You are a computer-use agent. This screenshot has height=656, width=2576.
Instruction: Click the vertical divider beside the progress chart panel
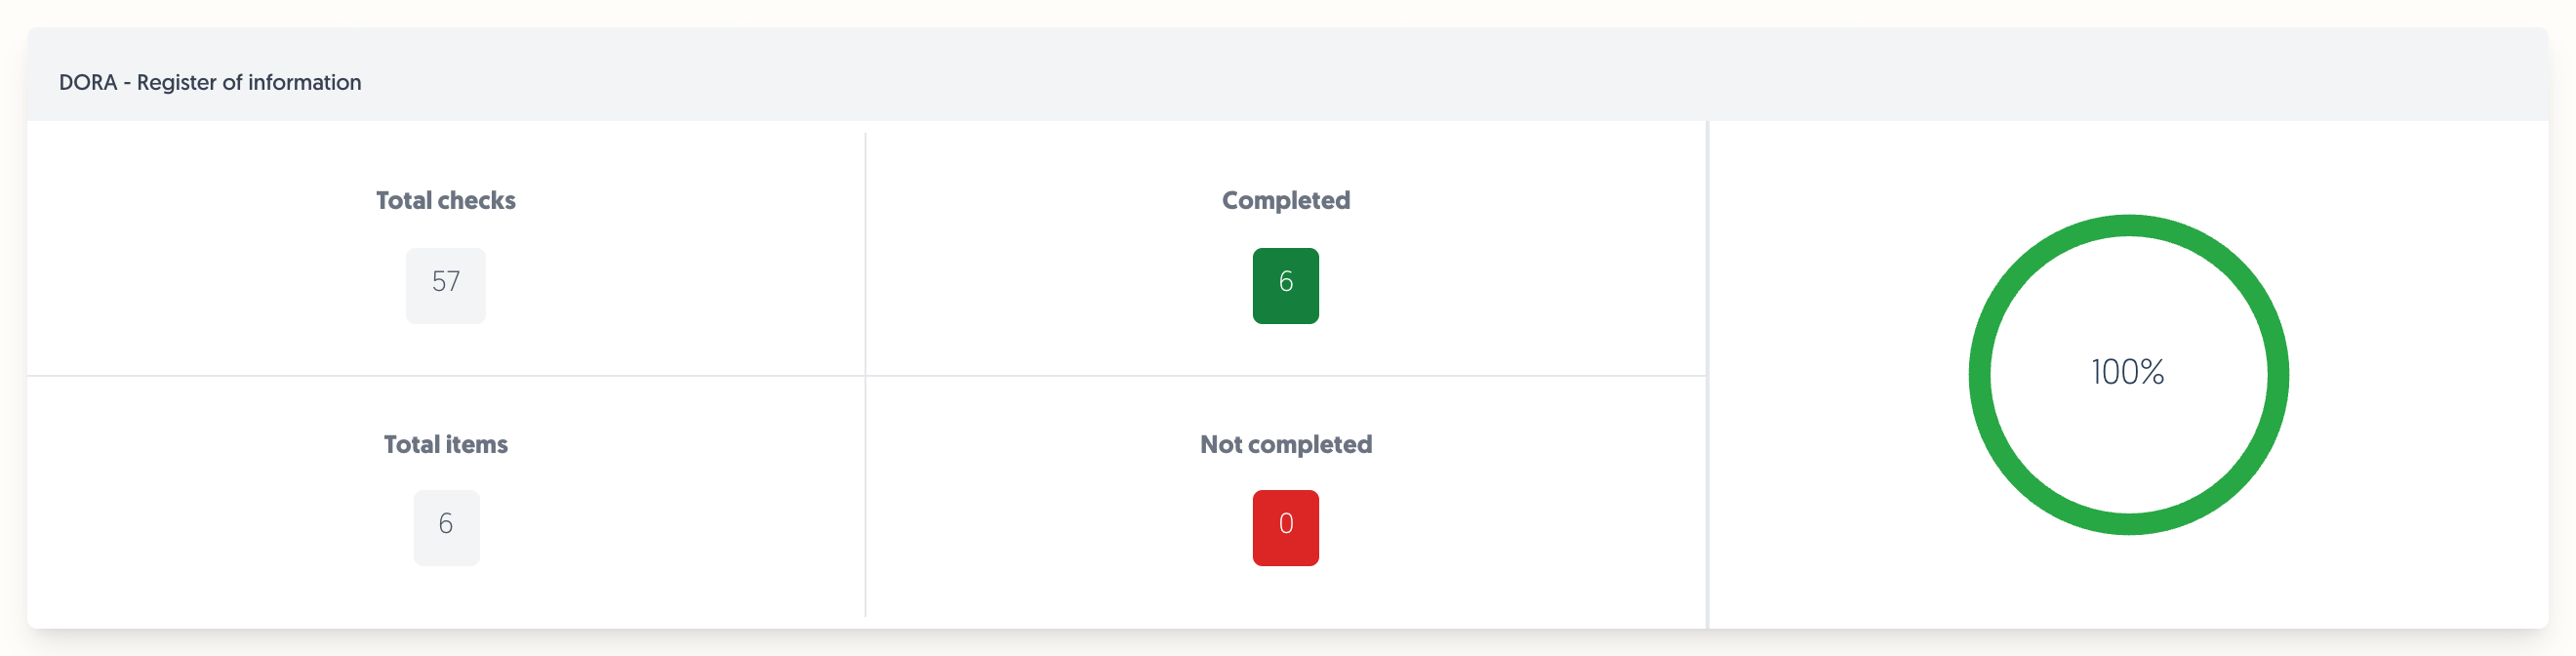tap(1708, 374)
